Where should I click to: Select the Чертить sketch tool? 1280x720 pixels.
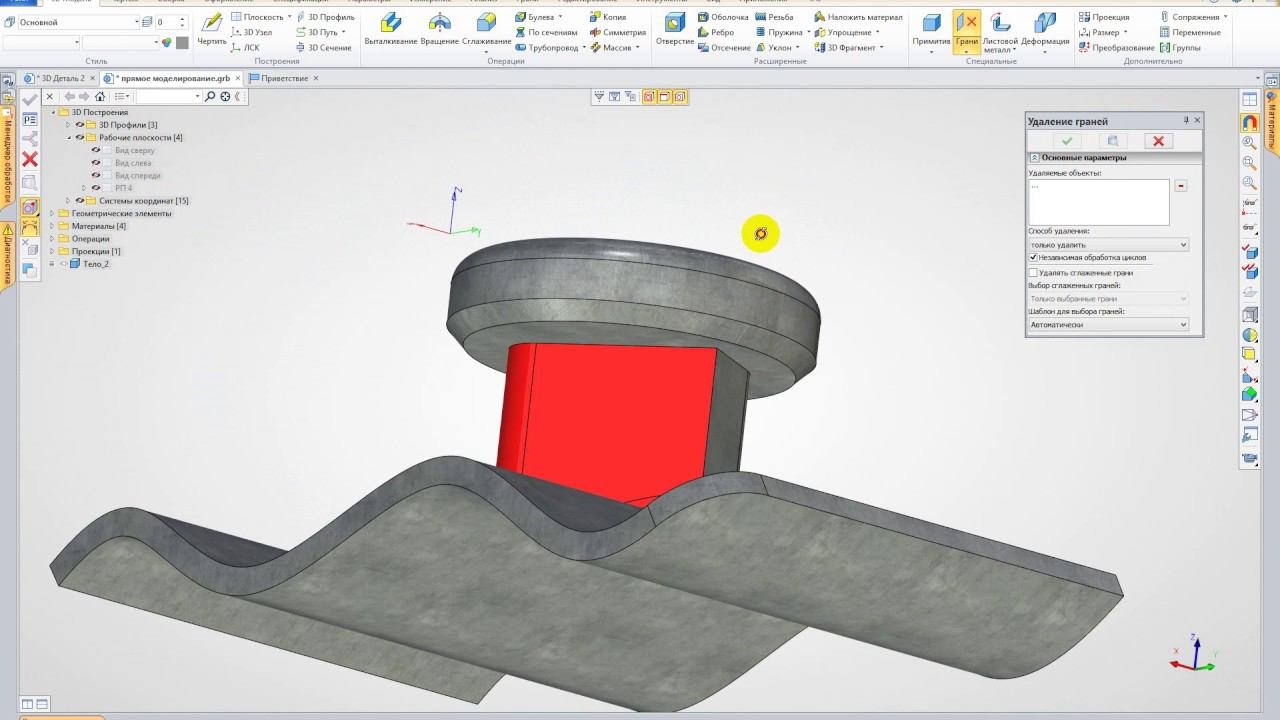pos(211,28)
